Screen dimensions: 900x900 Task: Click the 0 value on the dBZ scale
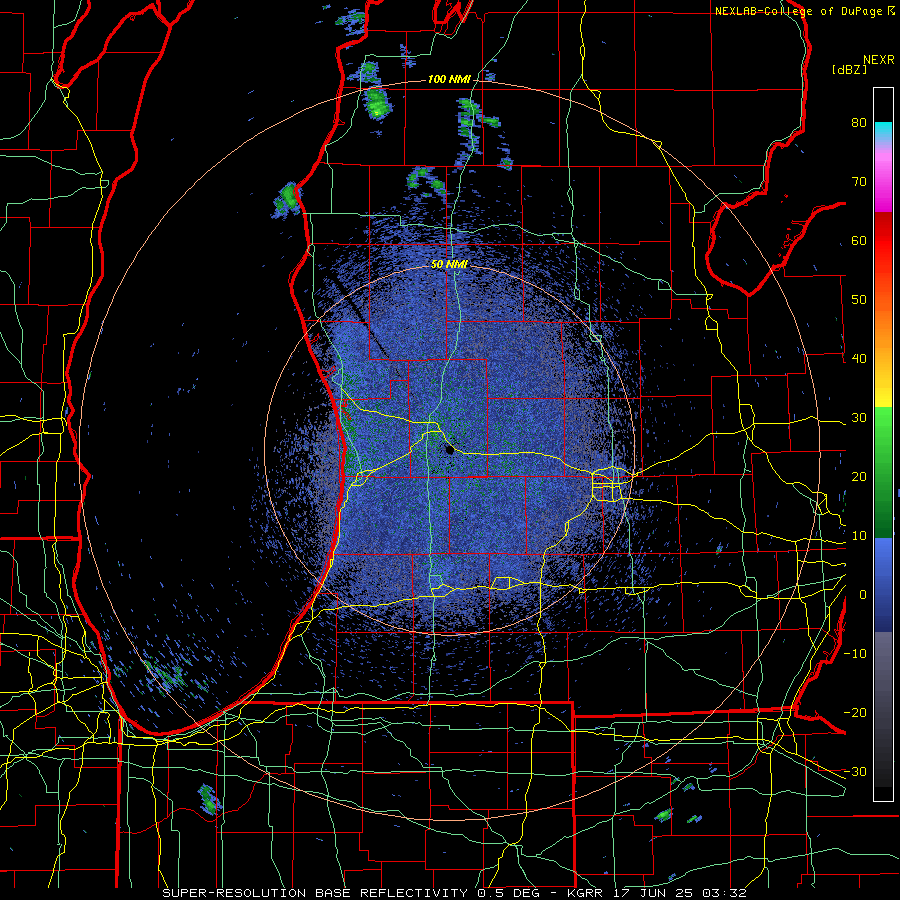863,595
